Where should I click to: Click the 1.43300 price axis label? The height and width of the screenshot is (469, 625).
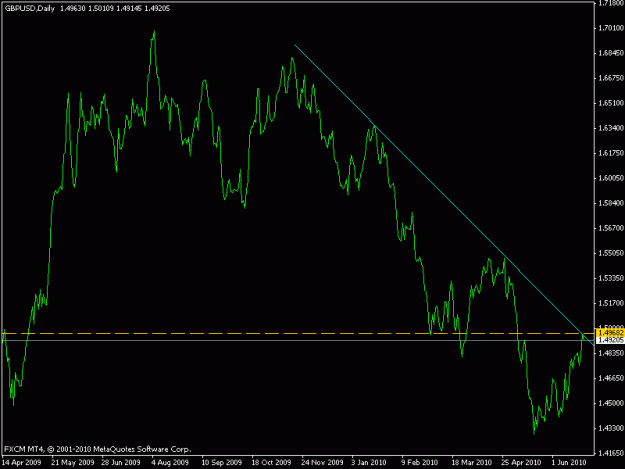coord(611,428)
